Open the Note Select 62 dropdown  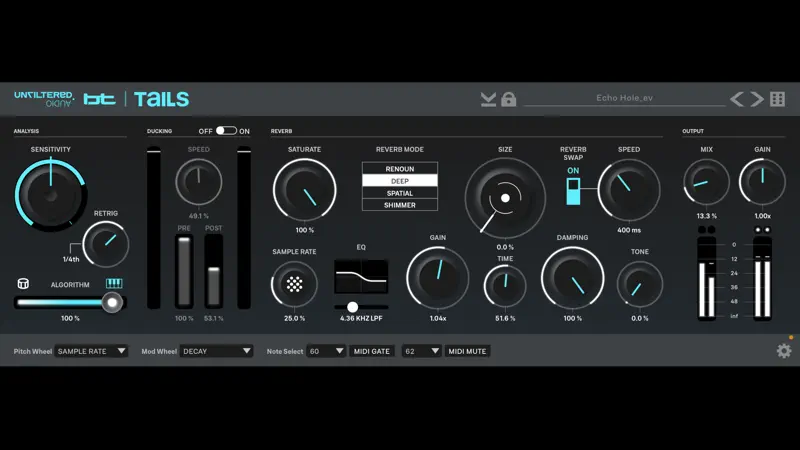[x=421, y=351]
